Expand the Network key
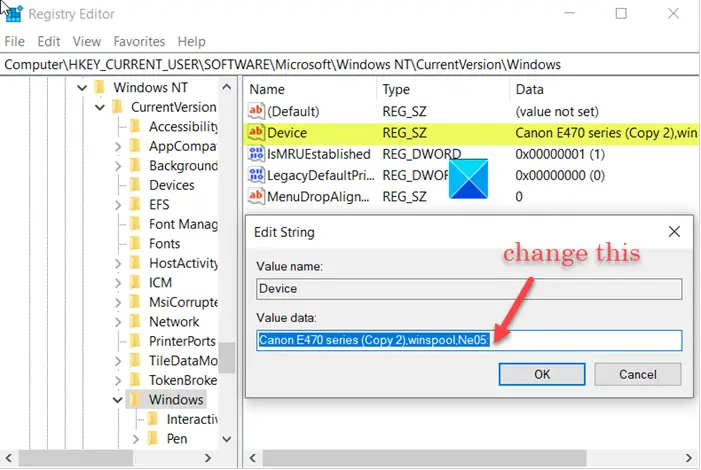Image resolution: width=701 pixels, height=470 pixels. click(118, 322)
